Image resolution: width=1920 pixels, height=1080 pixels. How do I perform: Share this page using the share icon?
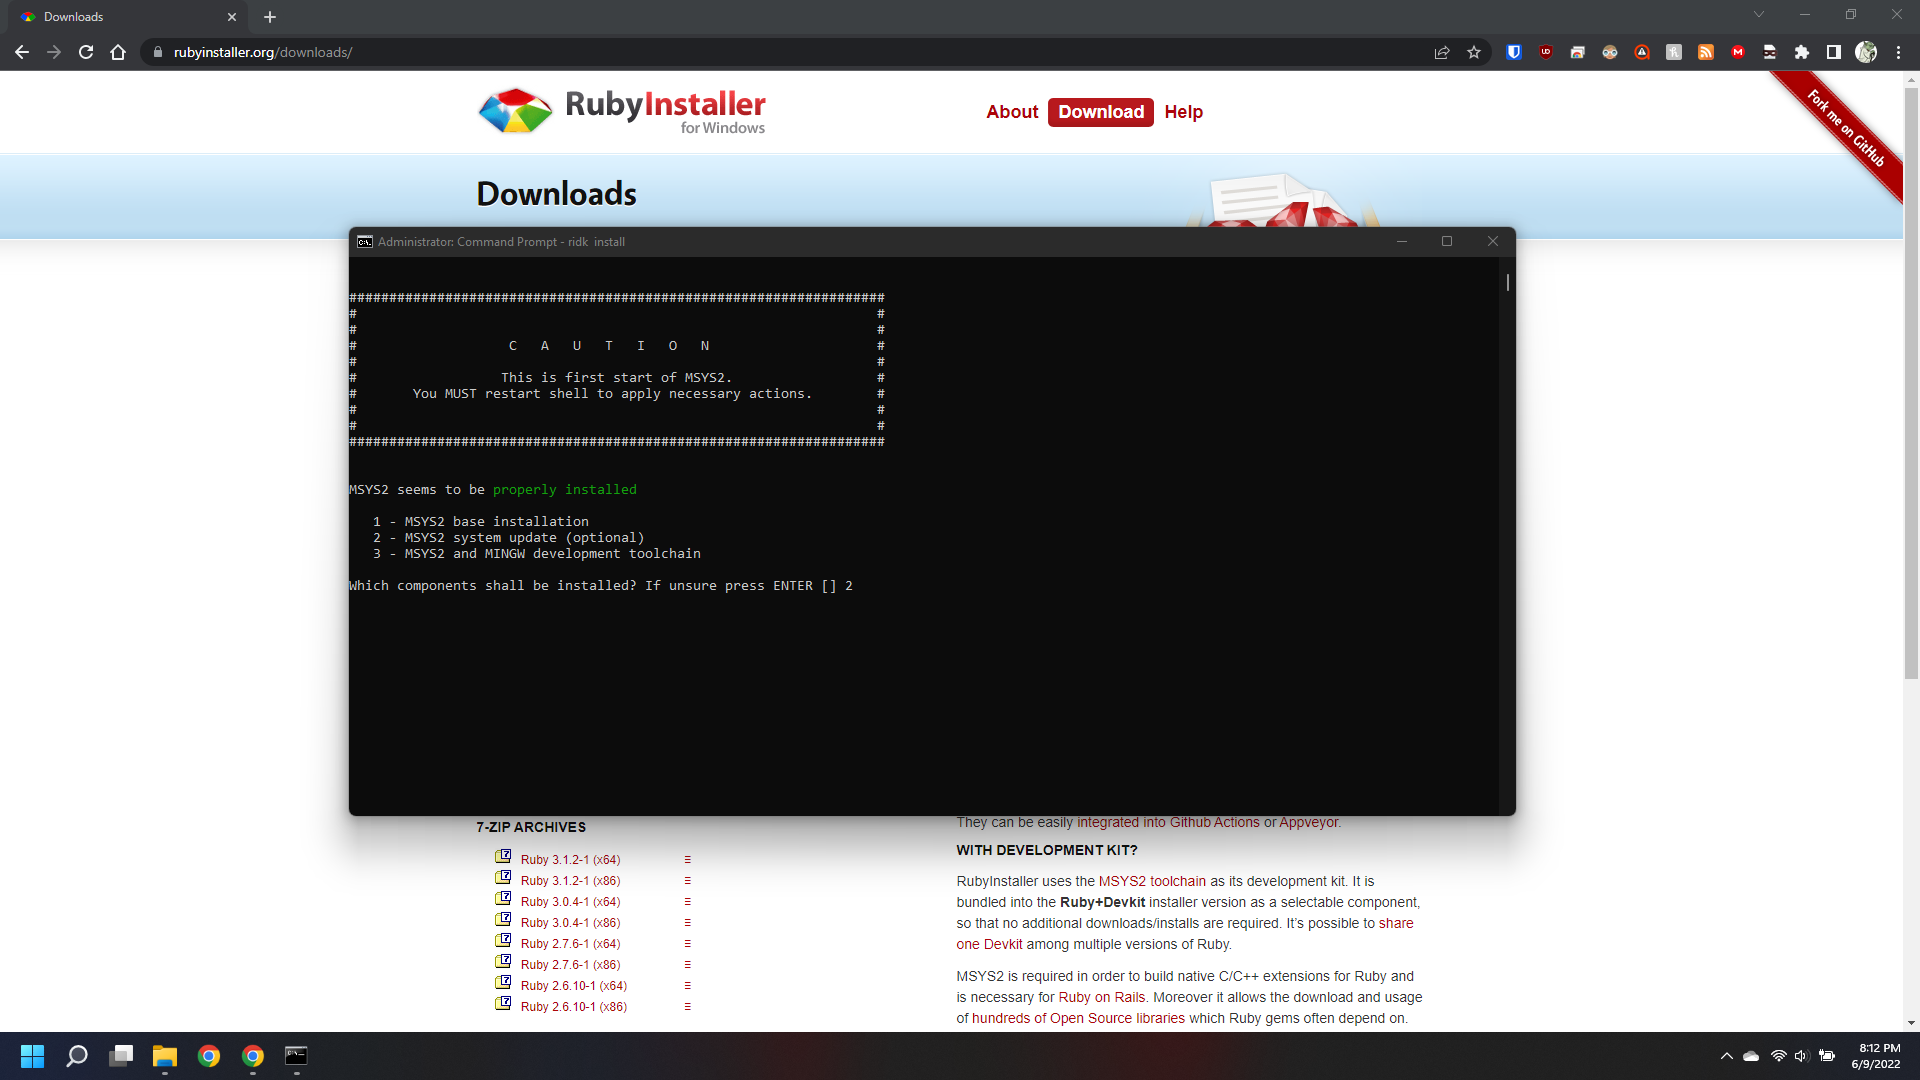pos(1442,52)
